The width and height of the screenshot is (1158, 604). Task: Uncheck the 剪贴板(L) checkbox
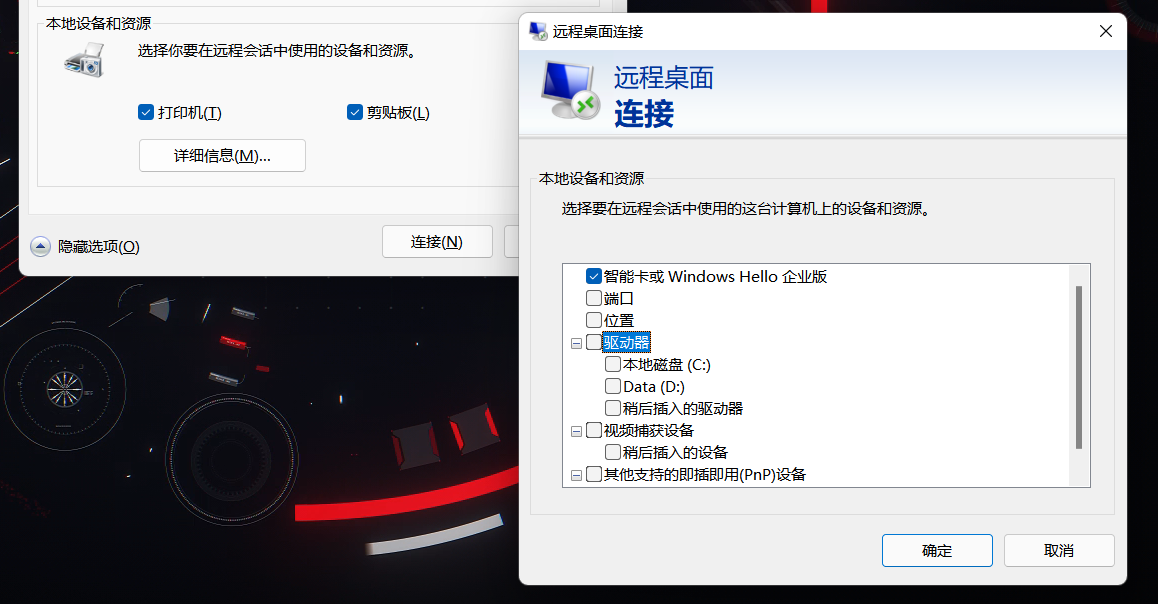click(x=354, y=112)
